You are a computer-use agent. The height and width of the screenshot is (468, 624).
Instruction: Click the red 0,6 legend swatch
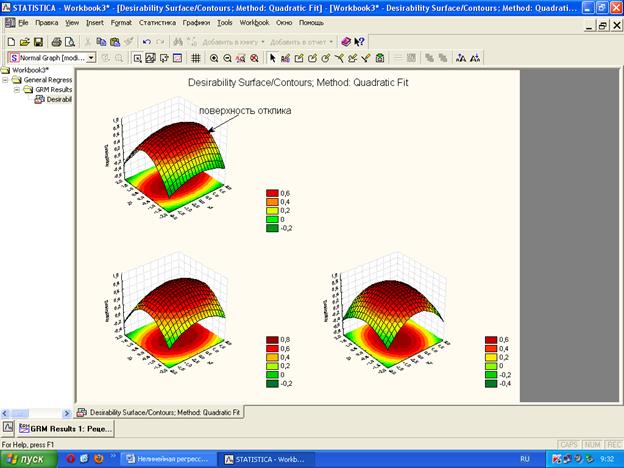tap(272, 194)
